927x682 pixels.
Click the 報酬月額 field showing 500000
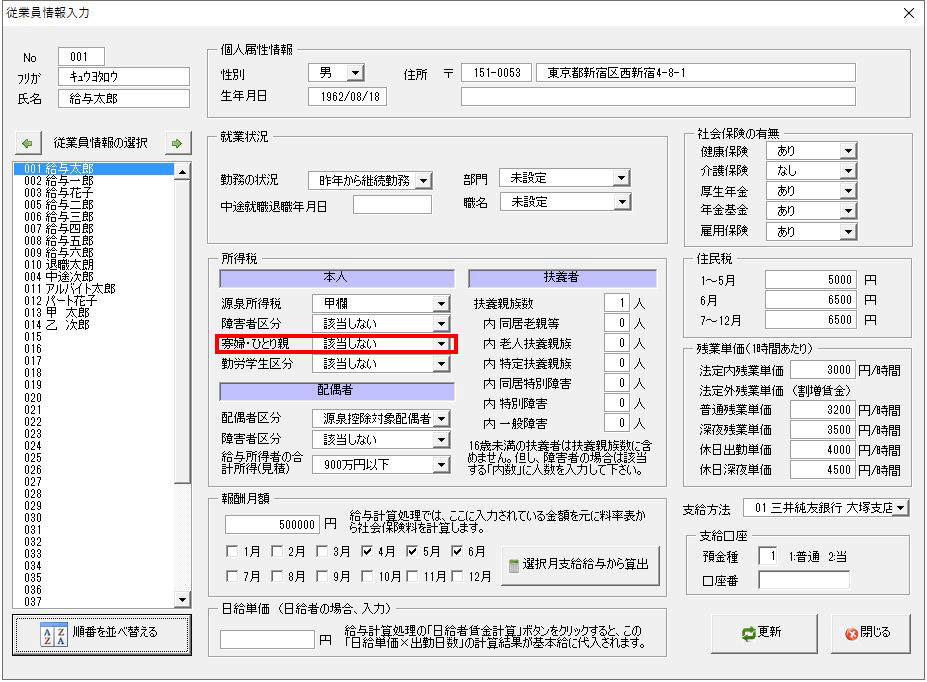pos(272,525)
